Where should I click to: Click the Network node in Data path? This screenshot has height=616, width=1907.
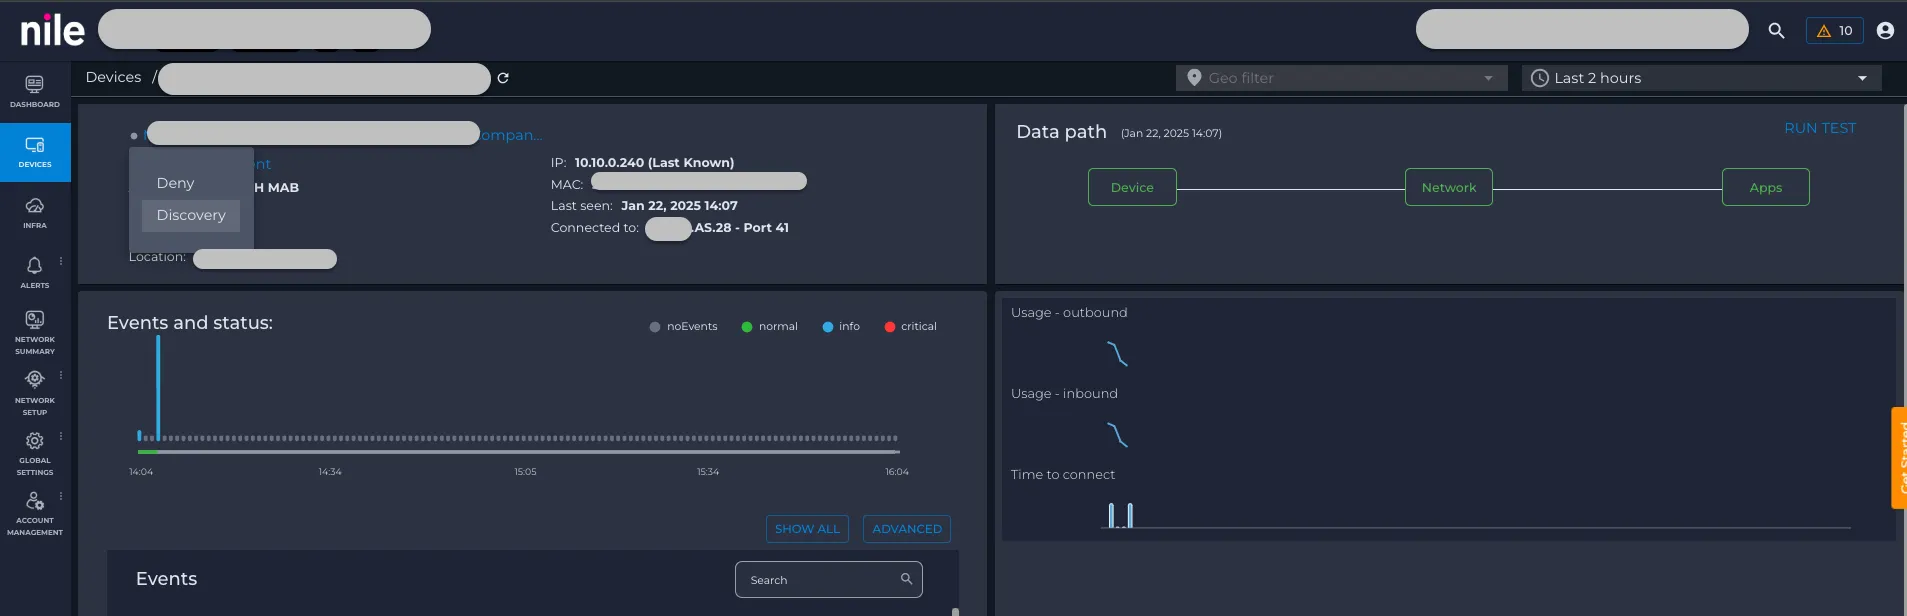pyautogui.click(x=1449, y=187)
